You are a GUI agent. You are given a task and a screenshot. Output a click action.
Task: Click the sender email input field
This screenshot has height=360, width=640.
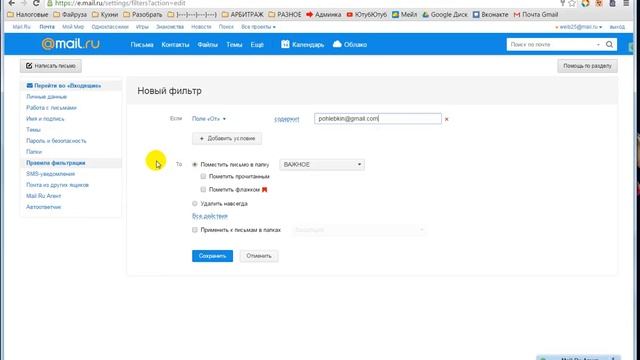(x=378, y=119)
